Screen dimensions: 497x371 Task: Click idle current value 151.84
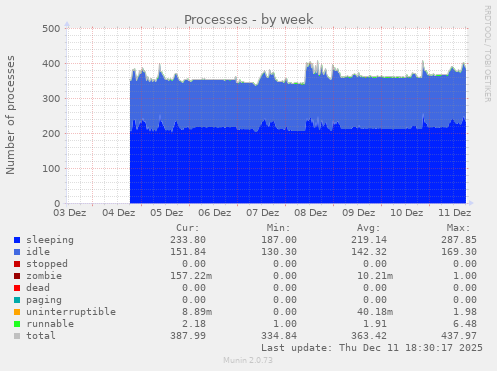click(x=188, y=252)
